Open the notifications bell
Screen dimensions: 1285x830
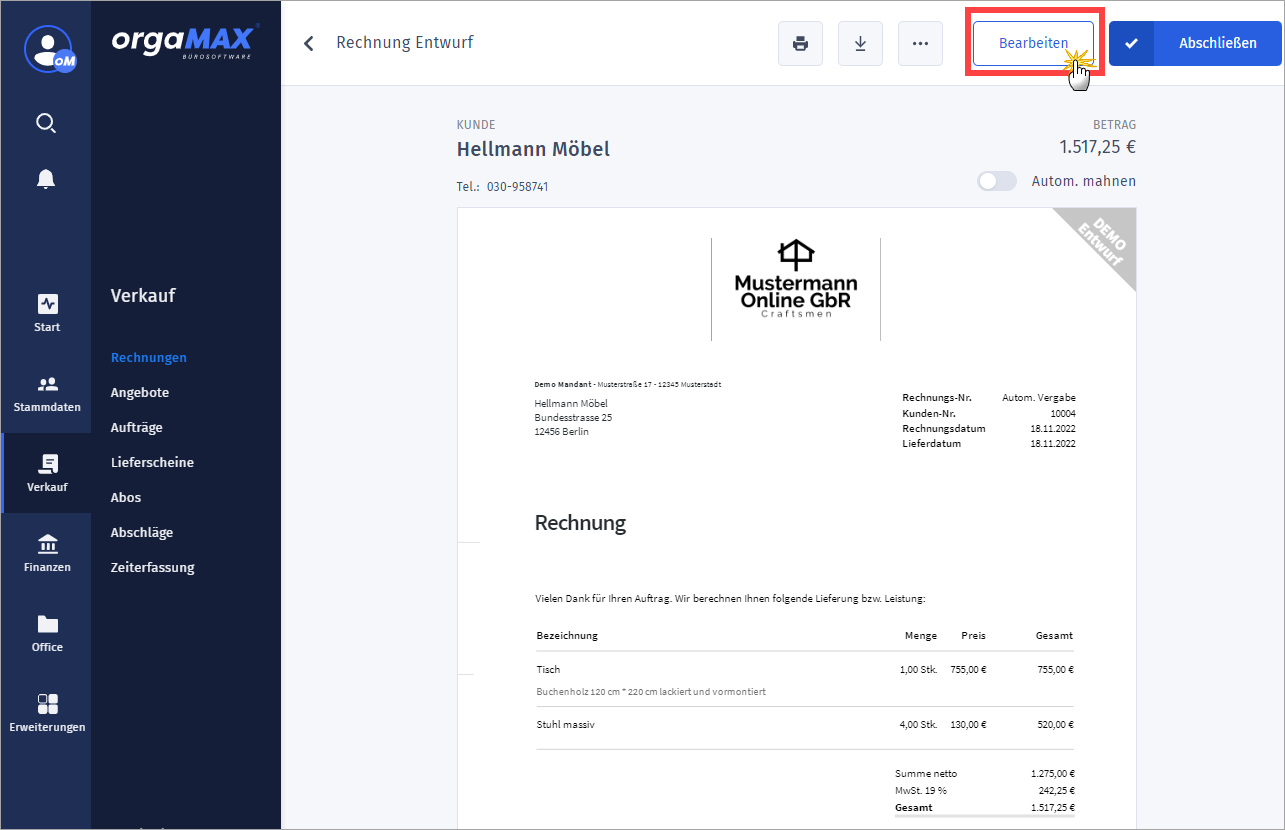[46, 179]
